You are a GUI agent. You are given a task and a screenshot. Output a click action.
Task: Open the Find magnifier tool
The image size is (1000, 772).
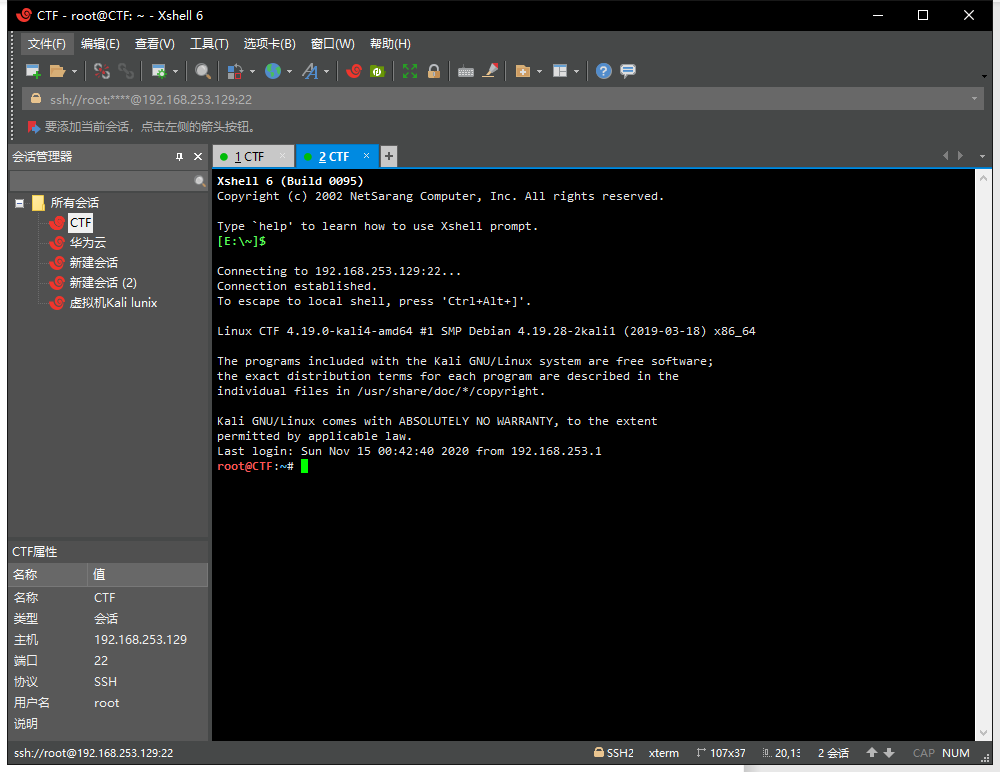click(203, 71)
